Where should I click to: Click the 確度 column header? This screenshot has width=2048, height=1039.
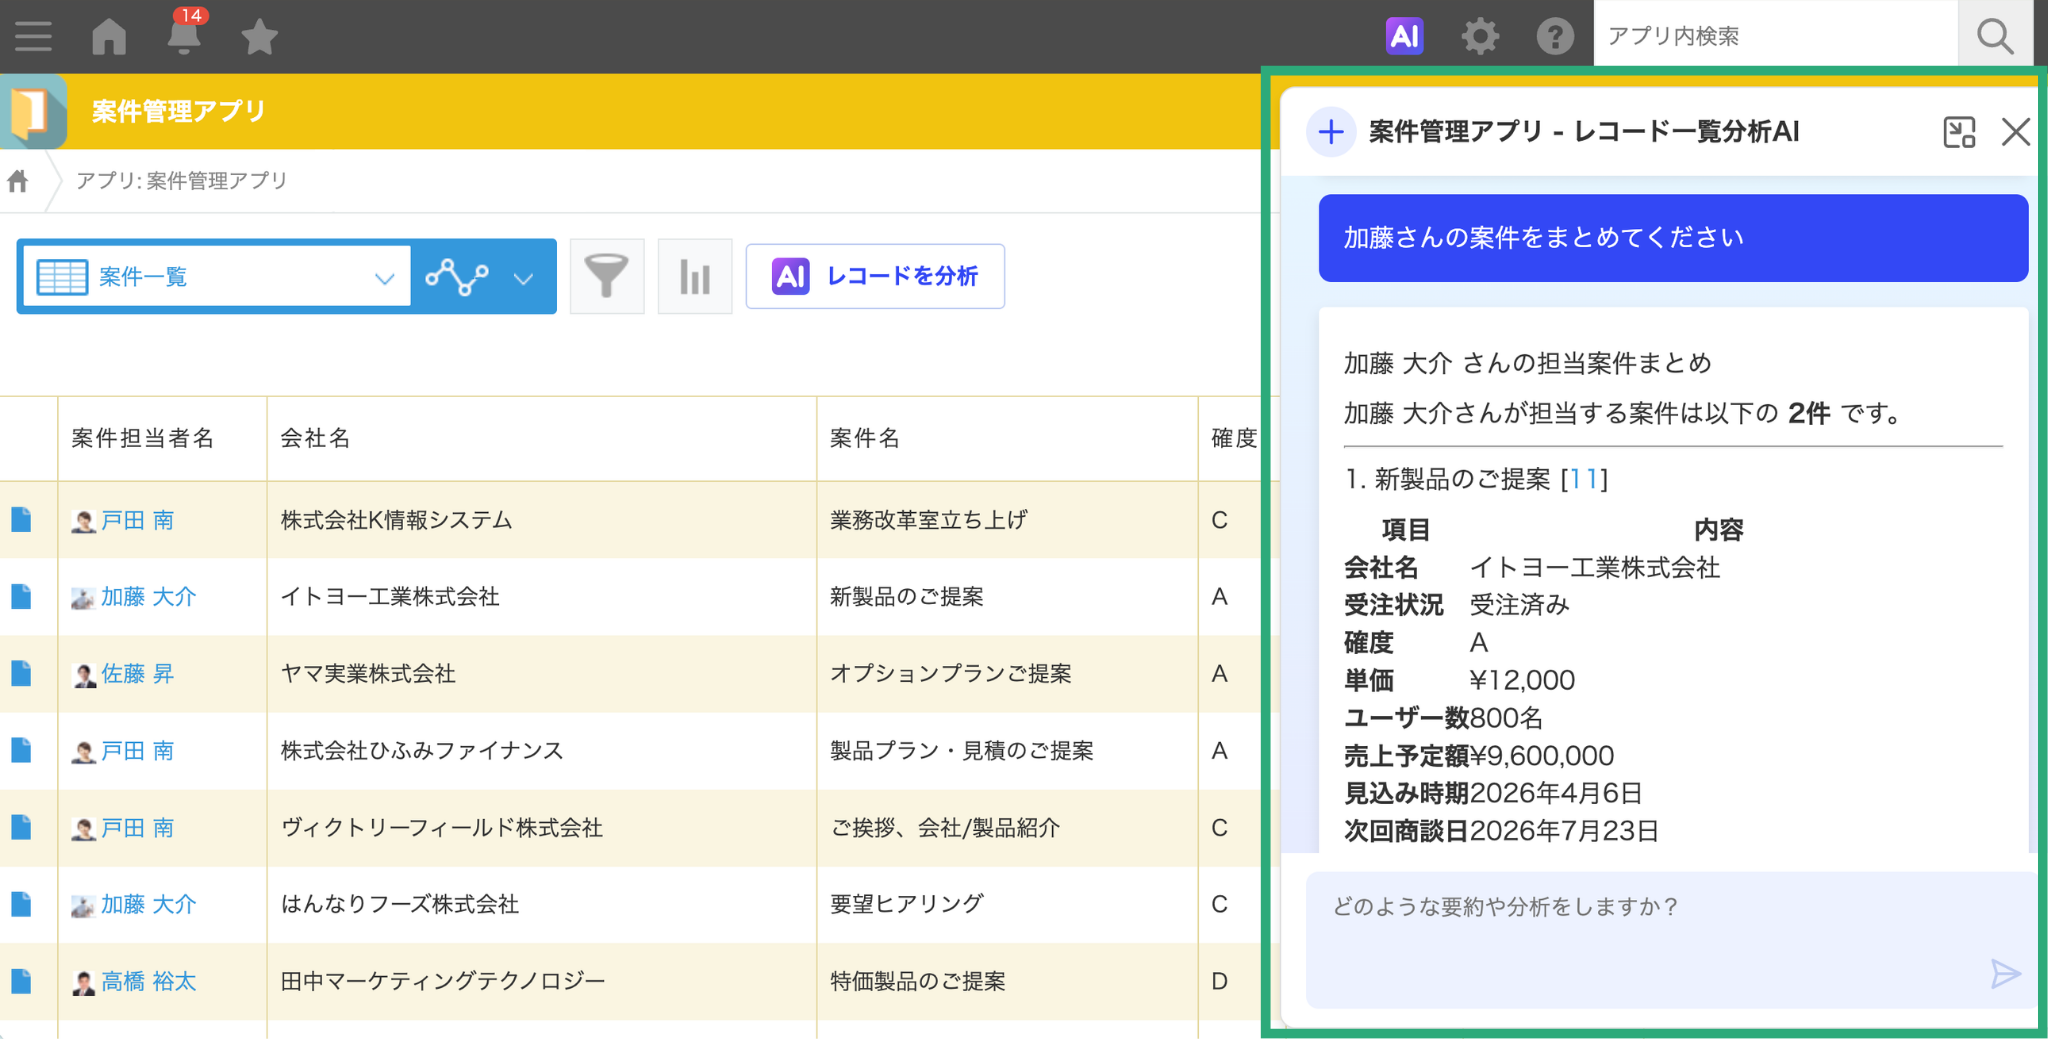coord(1234,438)
